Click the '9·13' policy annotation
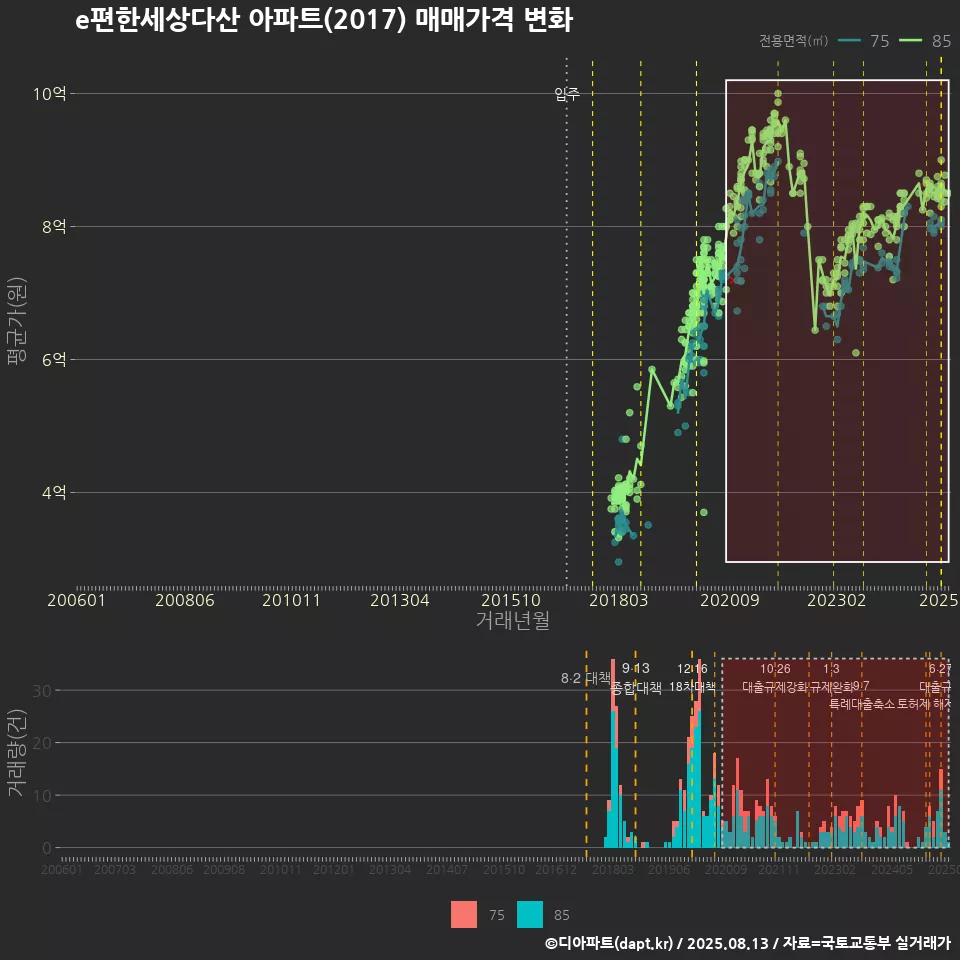Image resolution: width=960 pixels, height=960 pixels. point(636,669)
